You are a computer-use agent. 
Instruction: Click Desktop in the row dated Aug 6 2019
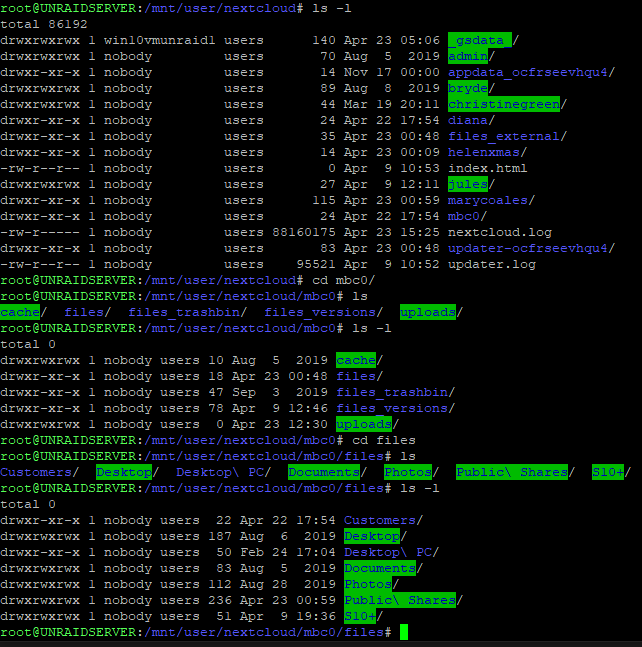(x=372, y=536)
